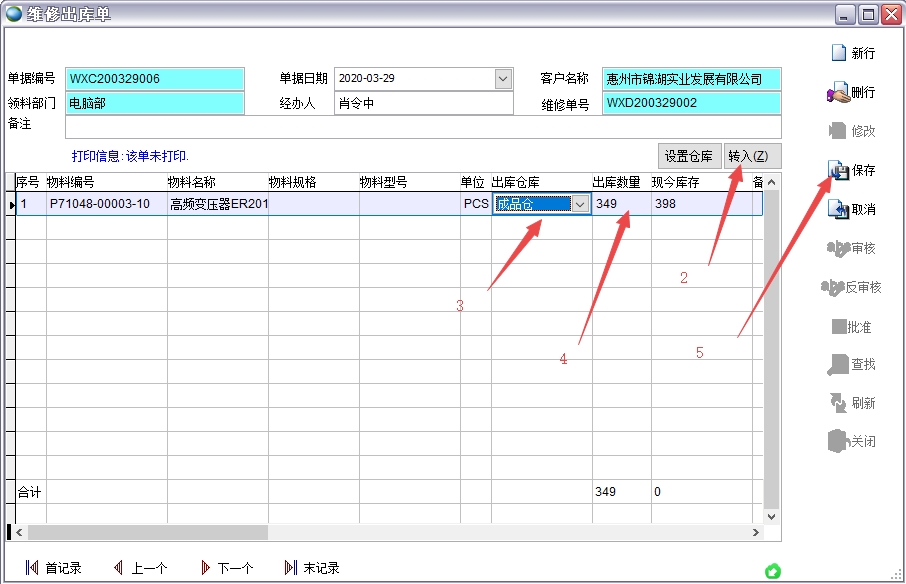906x584 pixels.
Task: Click the 新行 icon to add a row
Action: (849, 53)
